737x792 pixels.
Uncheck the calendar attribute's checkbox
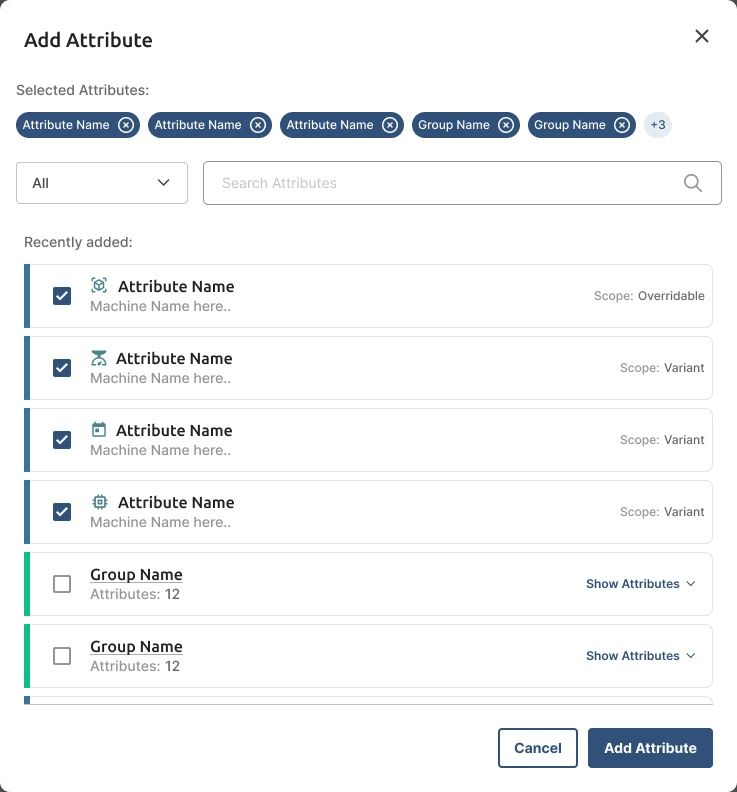62,440
